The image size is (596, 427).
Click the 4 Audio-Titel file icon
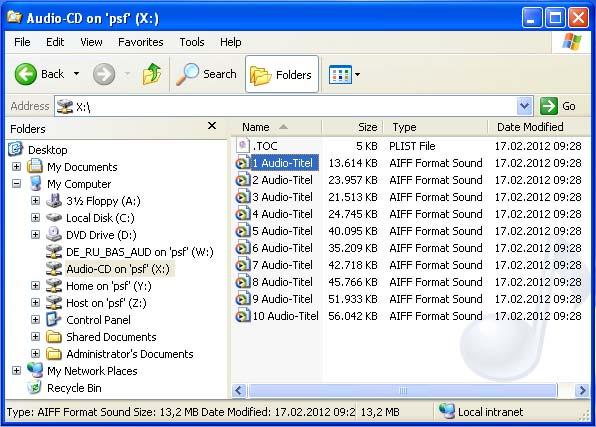click(243, 214)
